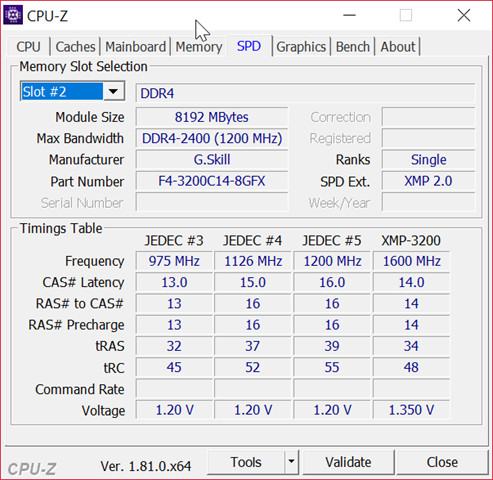Close the CPU-Z window with X

tap(464, 15)
